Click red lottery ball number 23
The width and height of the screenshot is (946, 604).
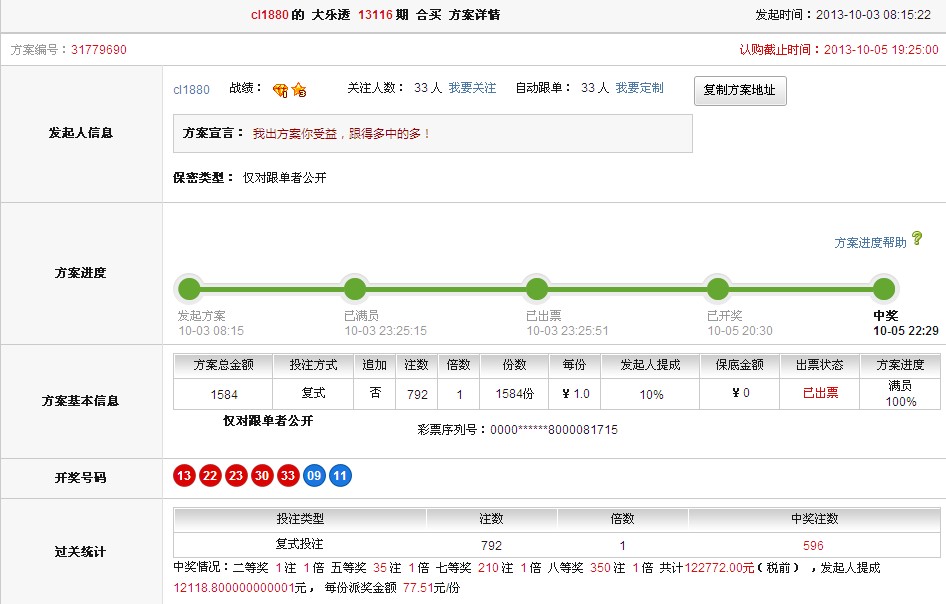236,476
